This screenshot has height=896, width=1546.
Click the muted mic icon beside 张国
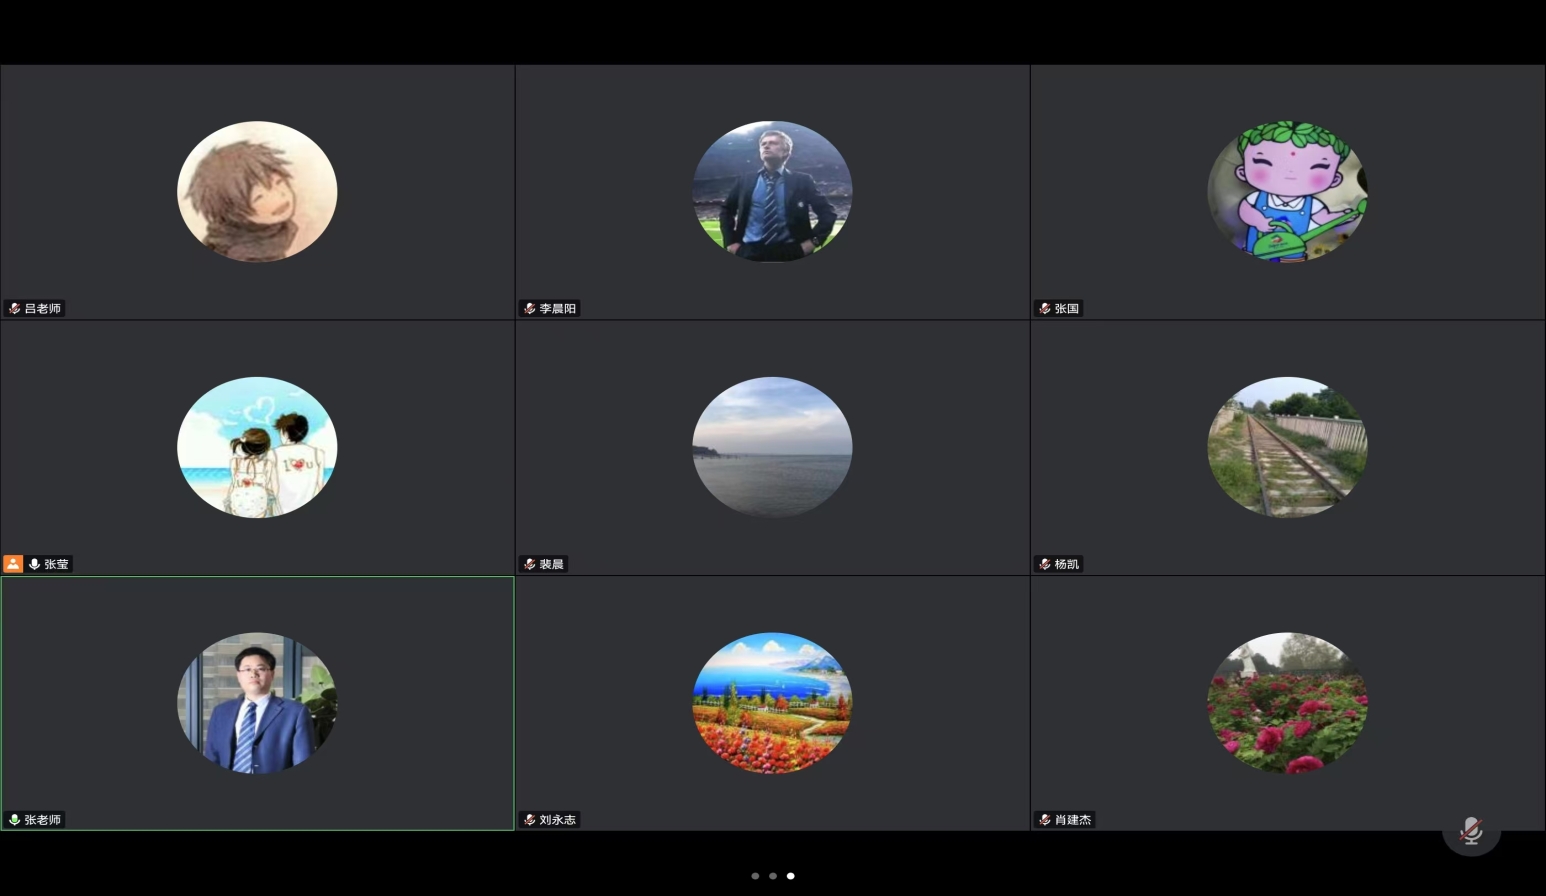click(x=1045, y=309)
